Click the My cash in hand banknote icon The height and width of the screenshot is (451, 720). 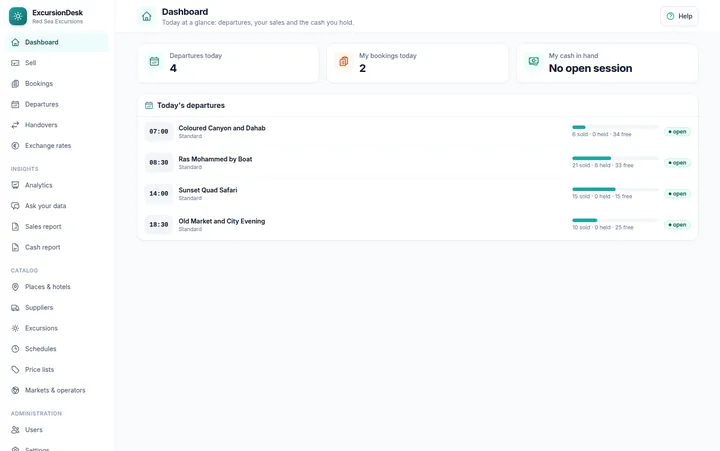tap(533, 61)
